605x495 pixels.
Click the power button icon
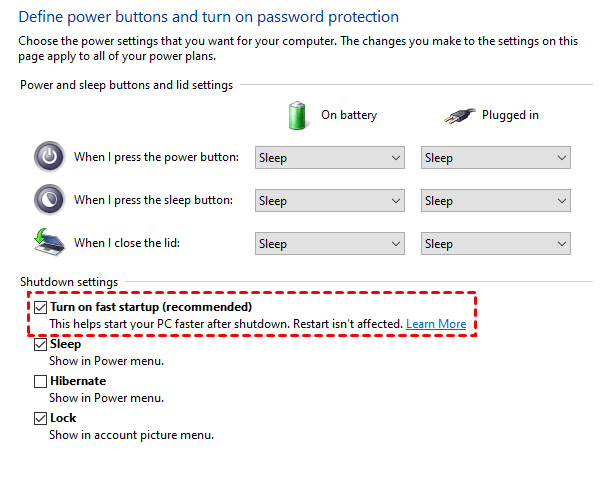click(x=48, y=157)
